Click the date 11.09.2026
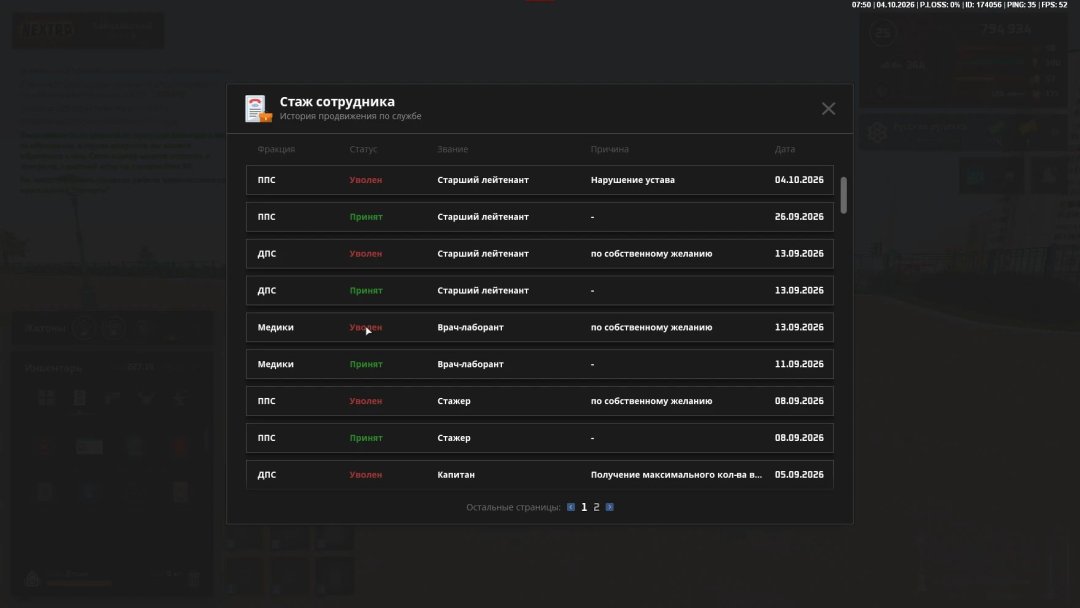Screen dimensions: 1080x608 799,364
